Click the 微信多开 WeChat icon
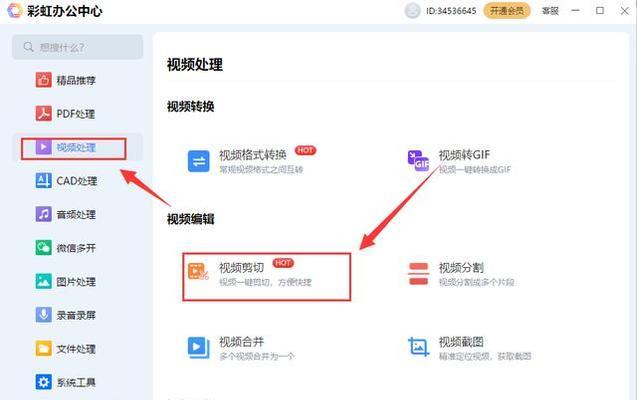The image size is (637, 400). pyautogui.click(x=43, y=248)
